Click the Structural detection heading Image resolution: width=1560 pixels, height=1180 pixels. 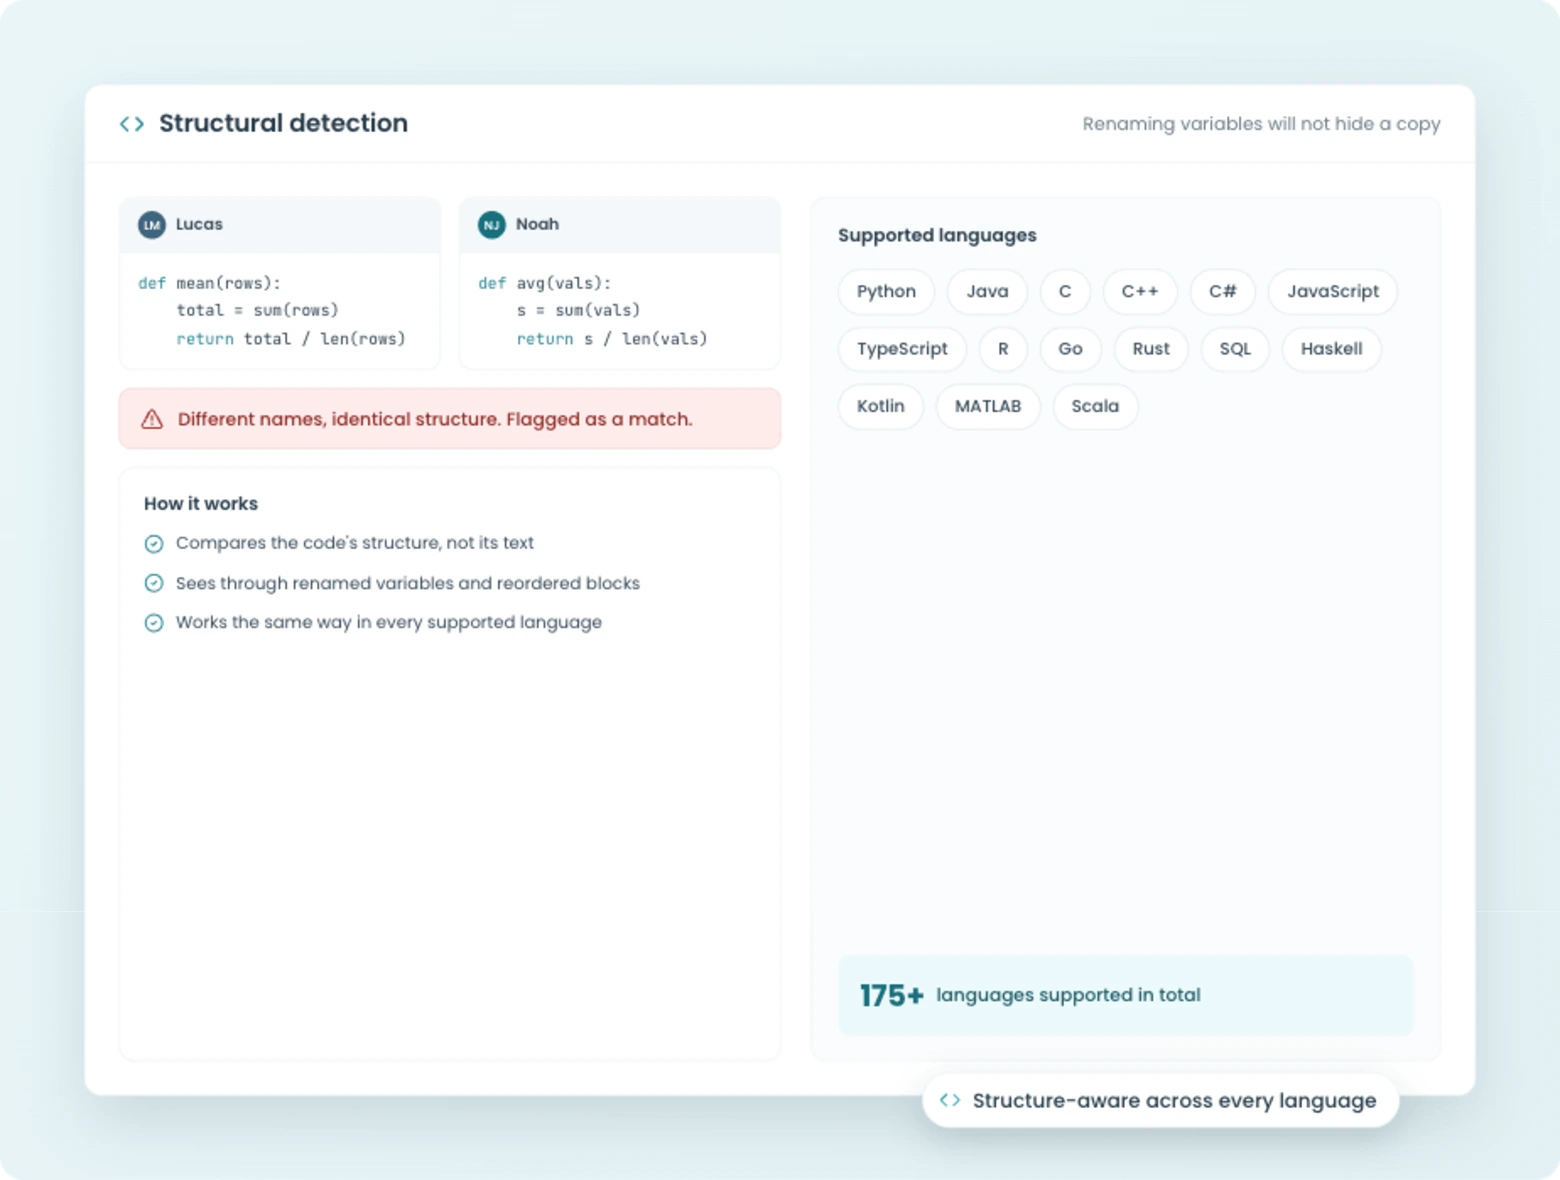283,123
